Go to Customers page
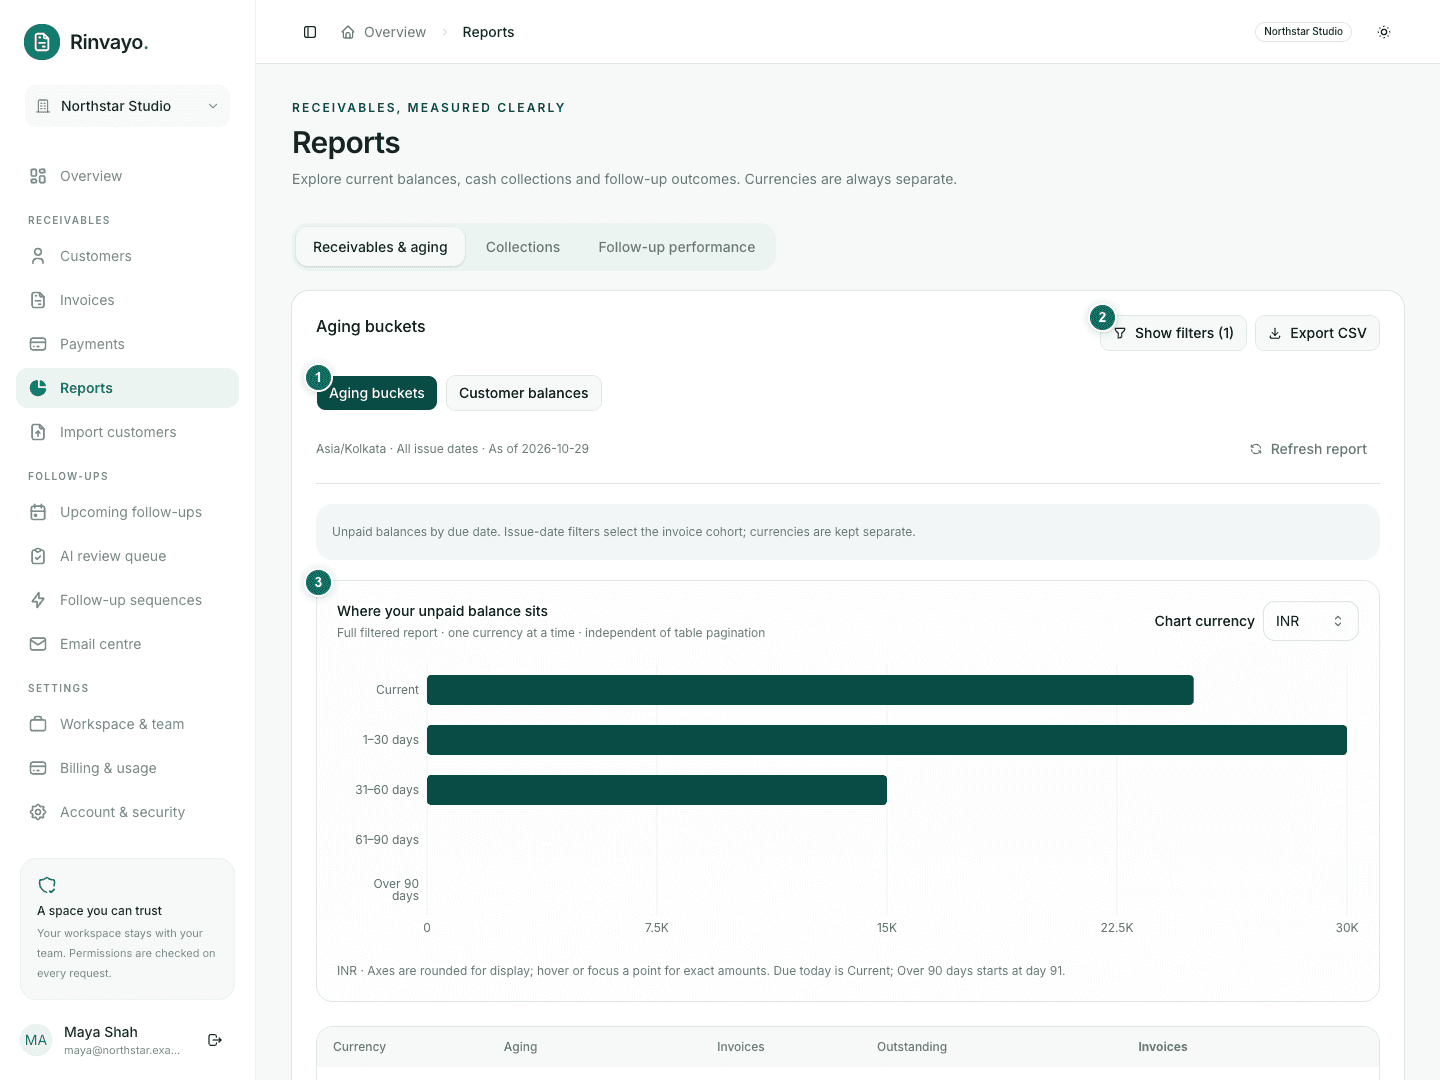The height and width of the screenshot is (1080, 1440). tap(127, 256)
